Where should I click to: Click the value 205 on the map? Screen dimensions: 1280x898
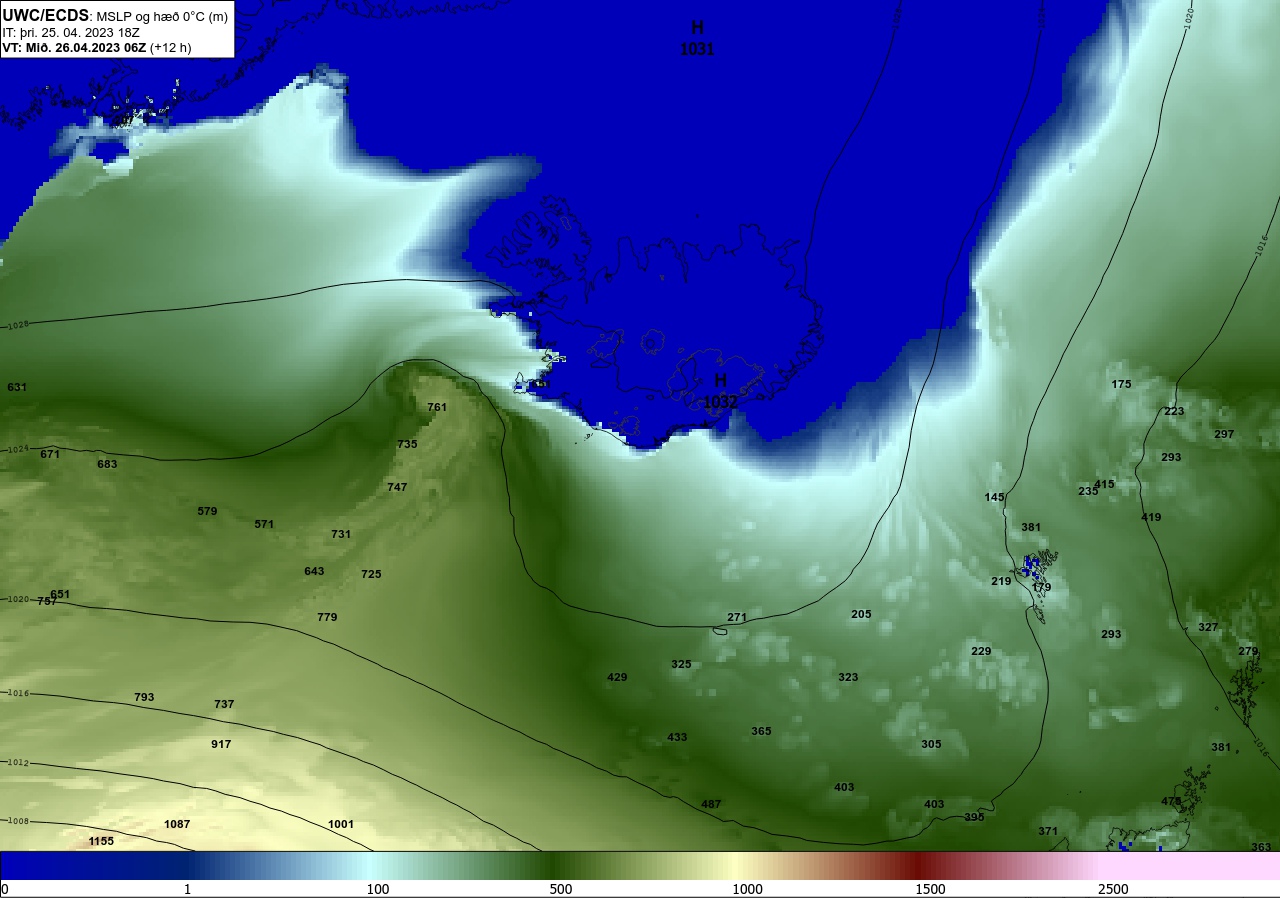coord(861,614)
